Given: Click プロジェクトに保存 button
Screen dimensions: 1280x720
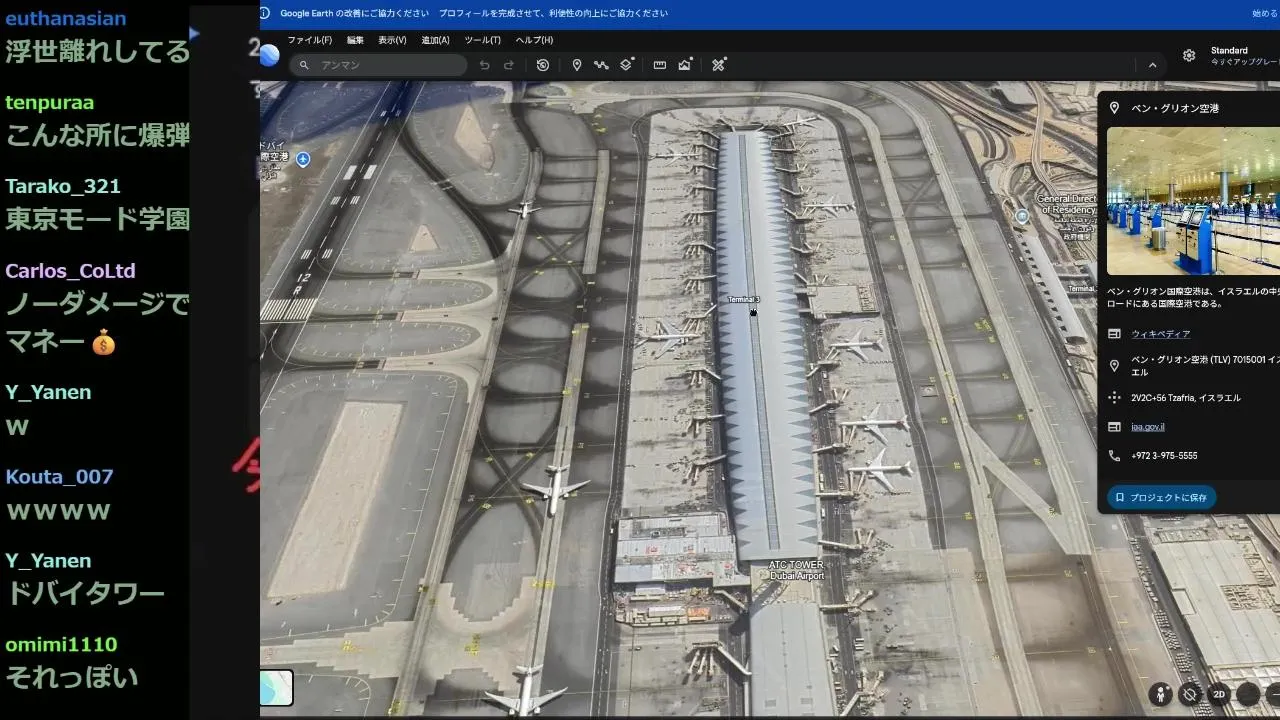Looking at the screenshot, I should [x=1161, y=497].
